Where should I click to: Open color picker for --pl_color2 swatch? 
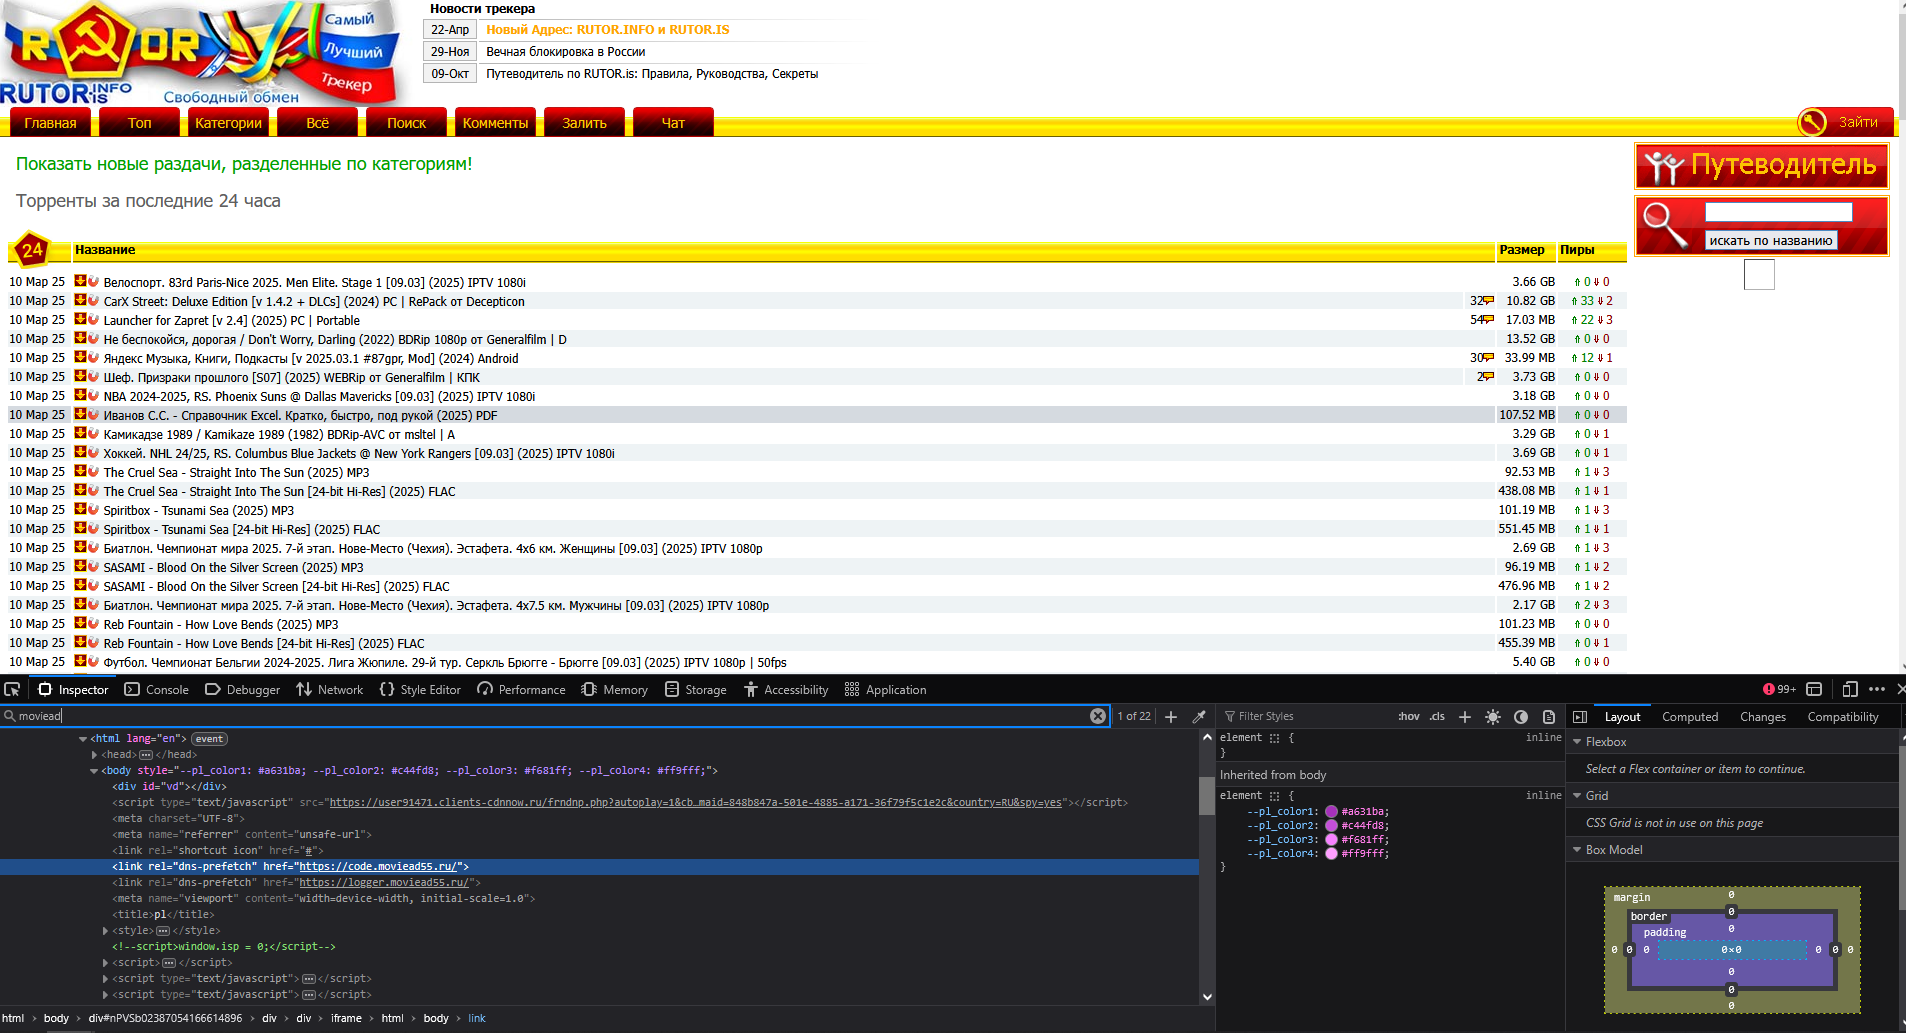tap(1332, 826)
